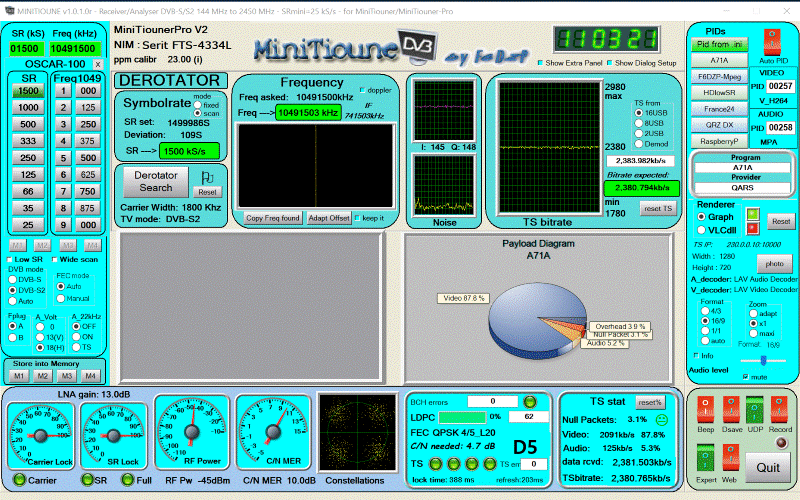Select fixed Symbolrate mode

point(197,105)
